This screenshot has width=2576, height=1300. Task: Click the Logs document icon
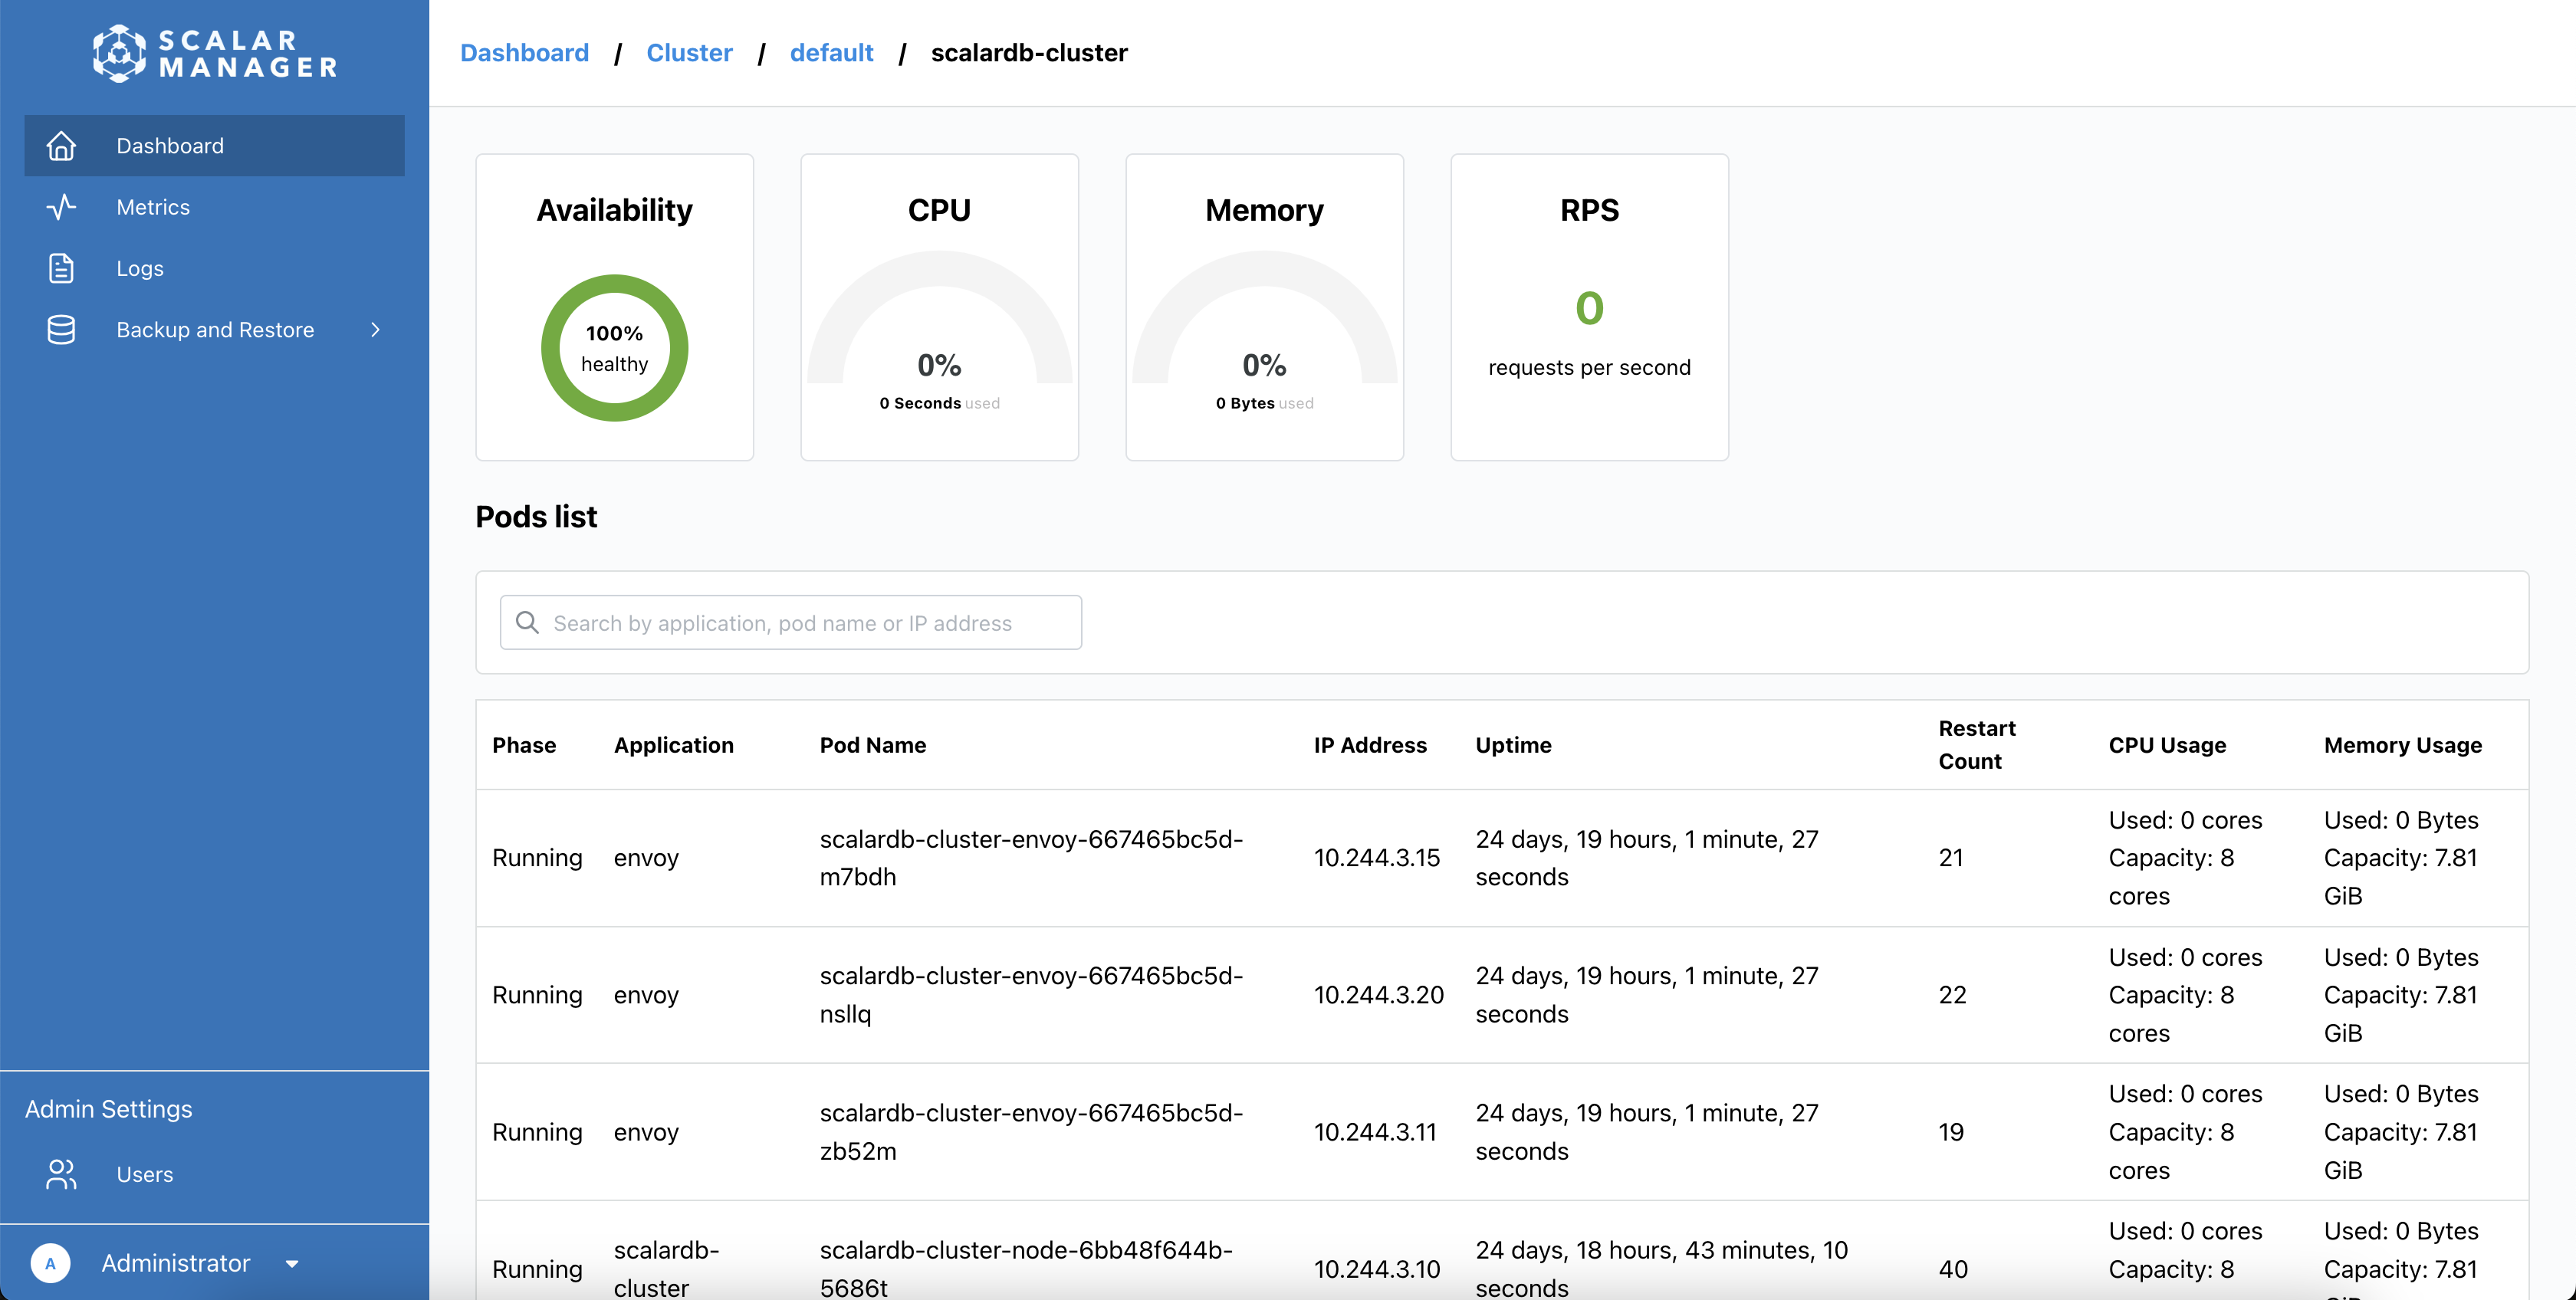[61, 268]
